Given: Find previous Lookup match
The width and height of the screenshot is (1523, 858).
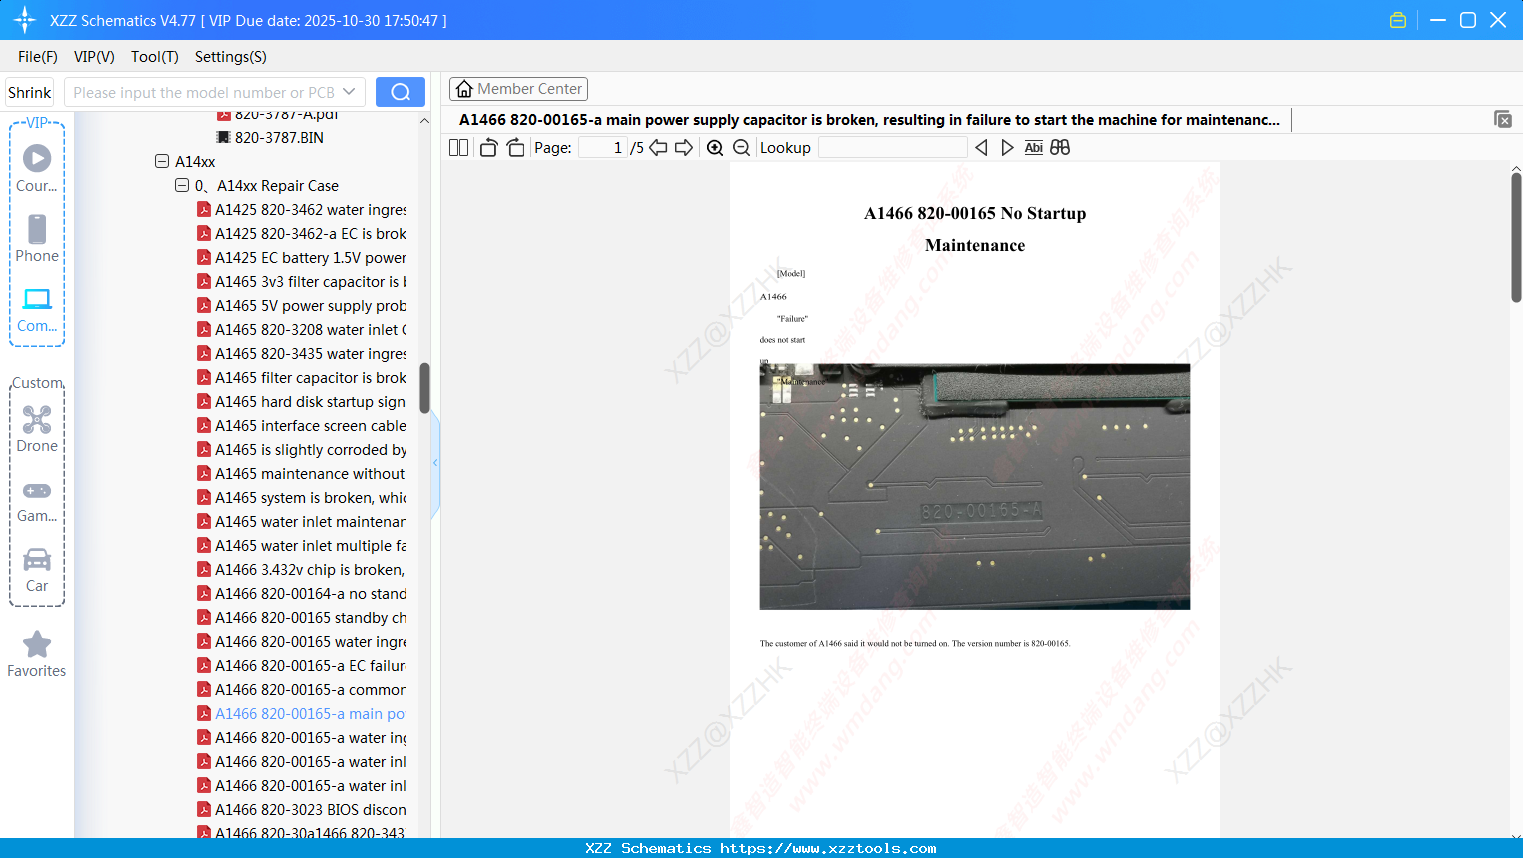Looking at the screenshot, I should [x=981, y=148].
